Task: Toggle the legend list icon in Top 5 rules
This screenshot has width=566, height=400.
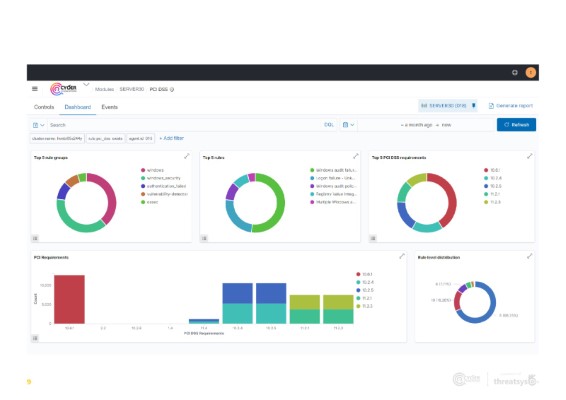Action: [204, 238]
